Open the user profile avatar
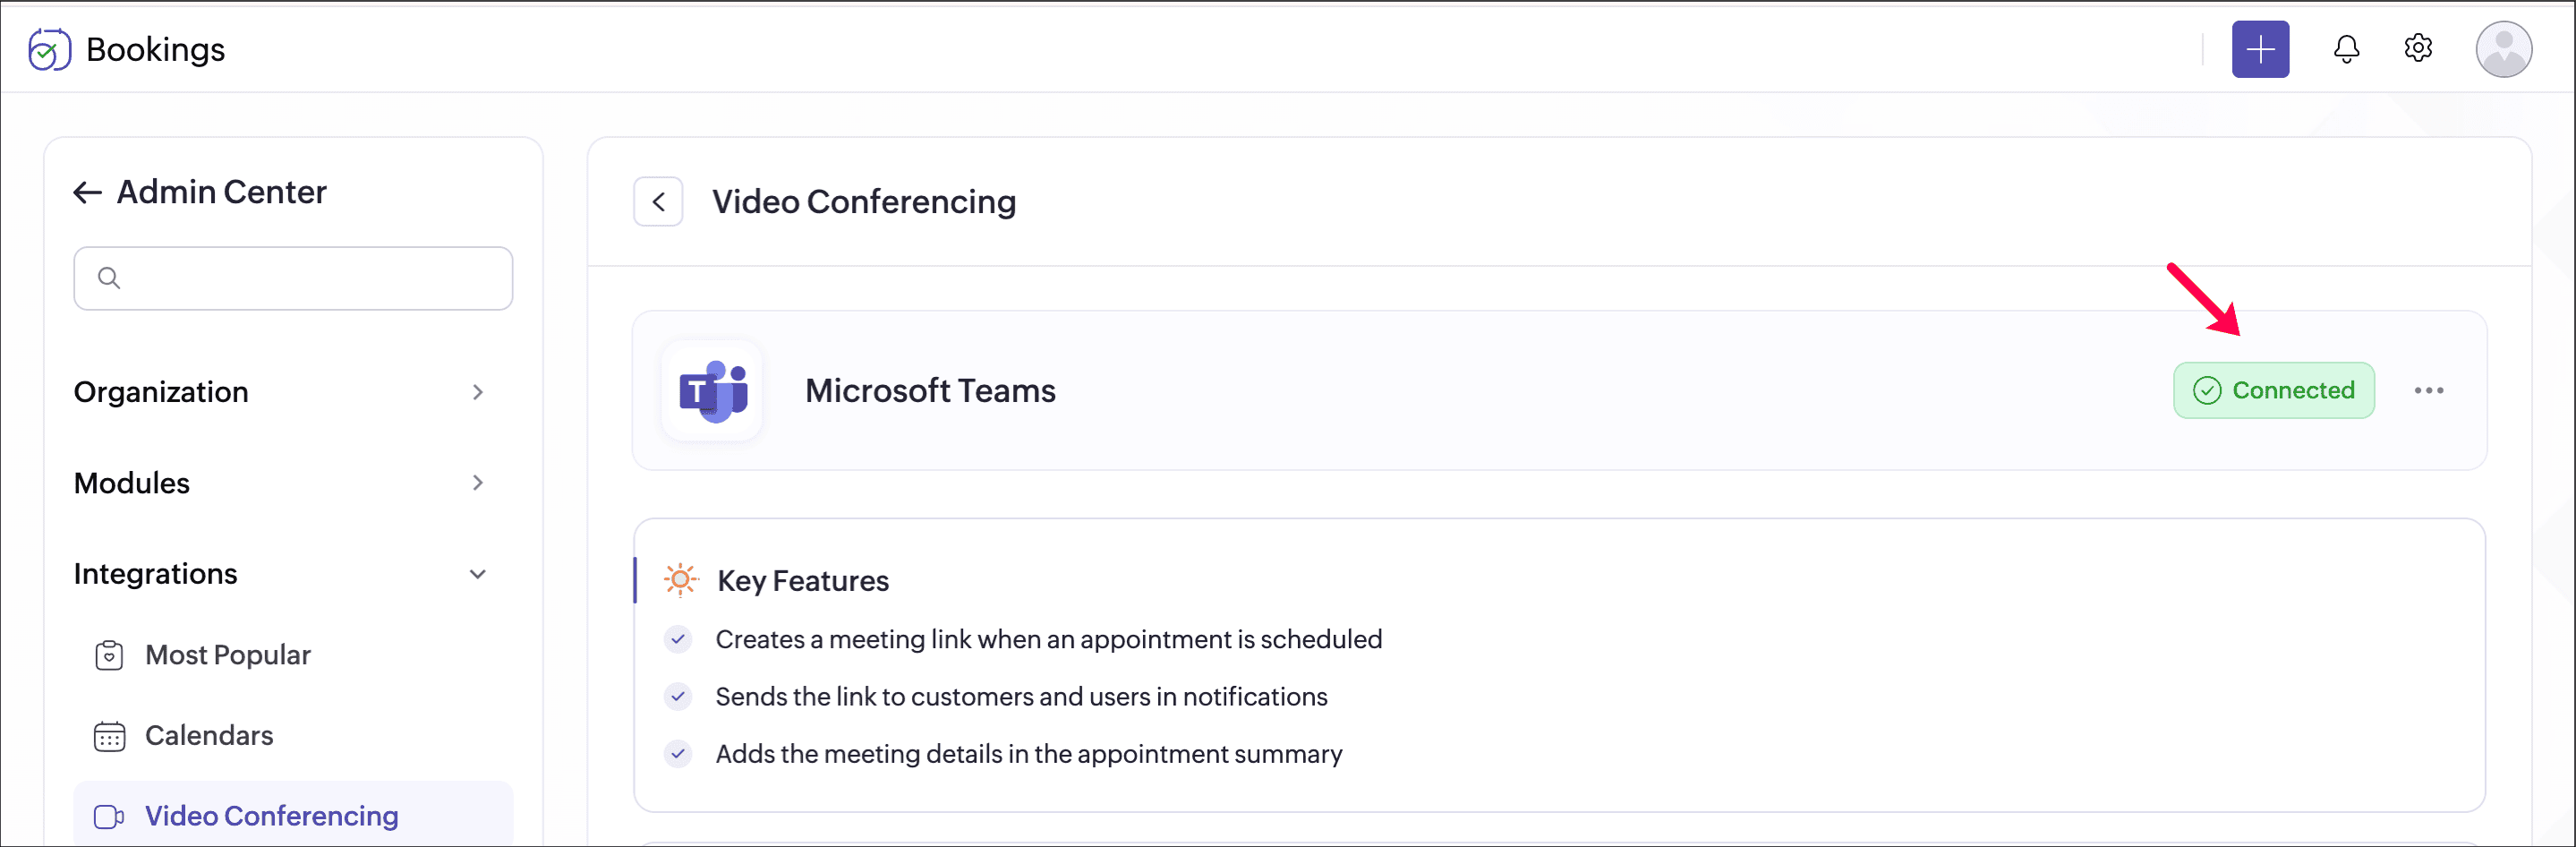The image size is (2576, 847). point(2502,50)
